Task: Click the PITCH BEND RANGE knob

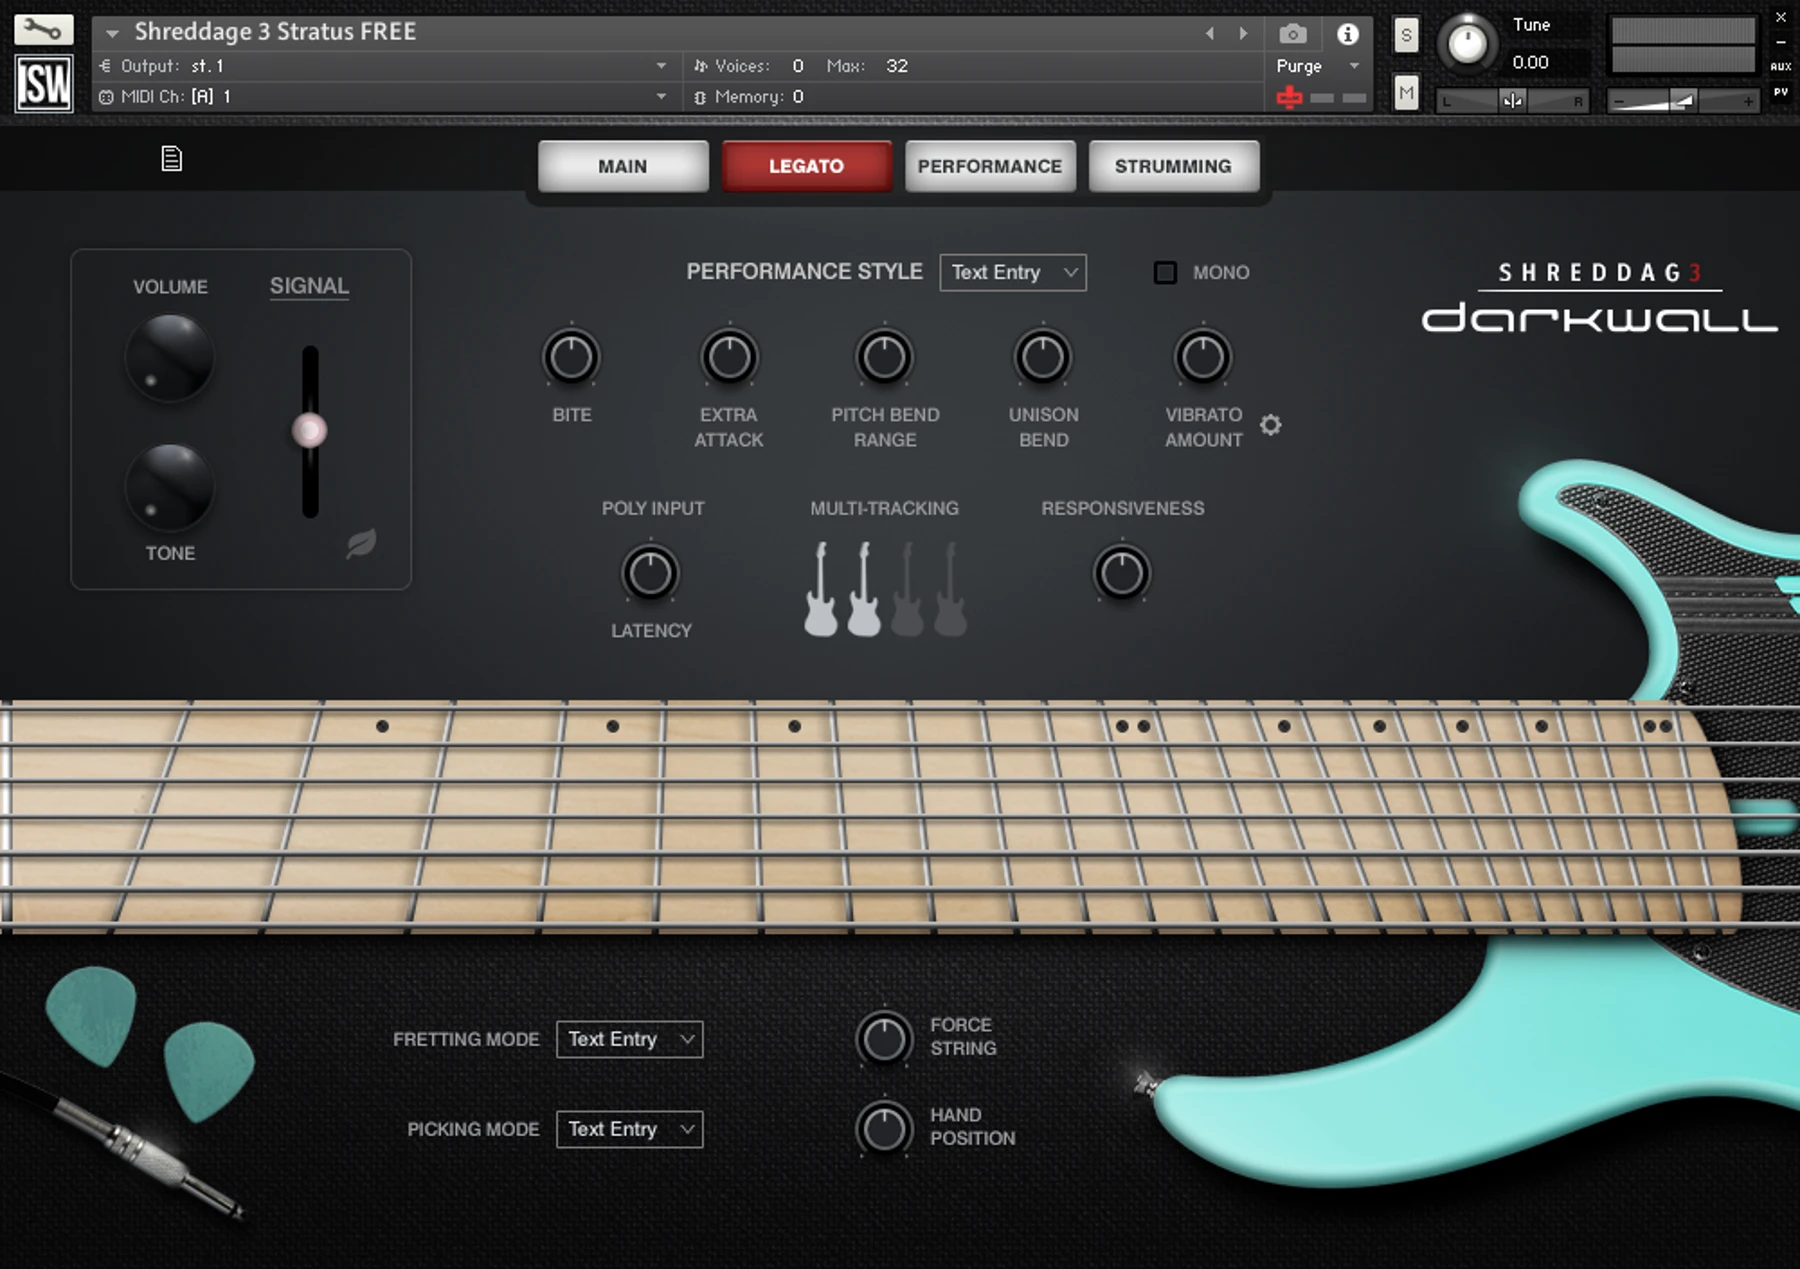Action: 884,357
